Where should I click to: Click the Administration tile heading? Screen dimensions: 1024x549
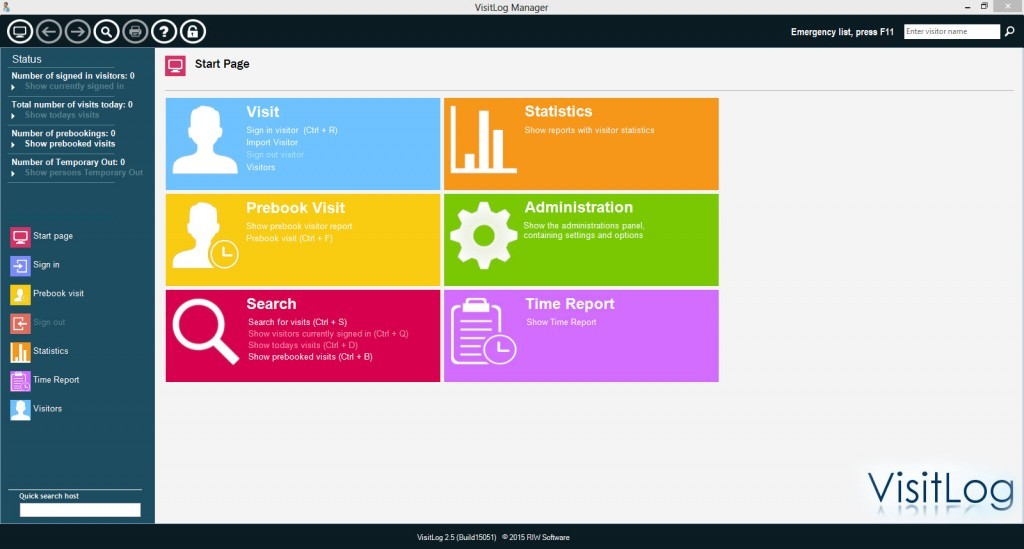[x=579, y=207]
